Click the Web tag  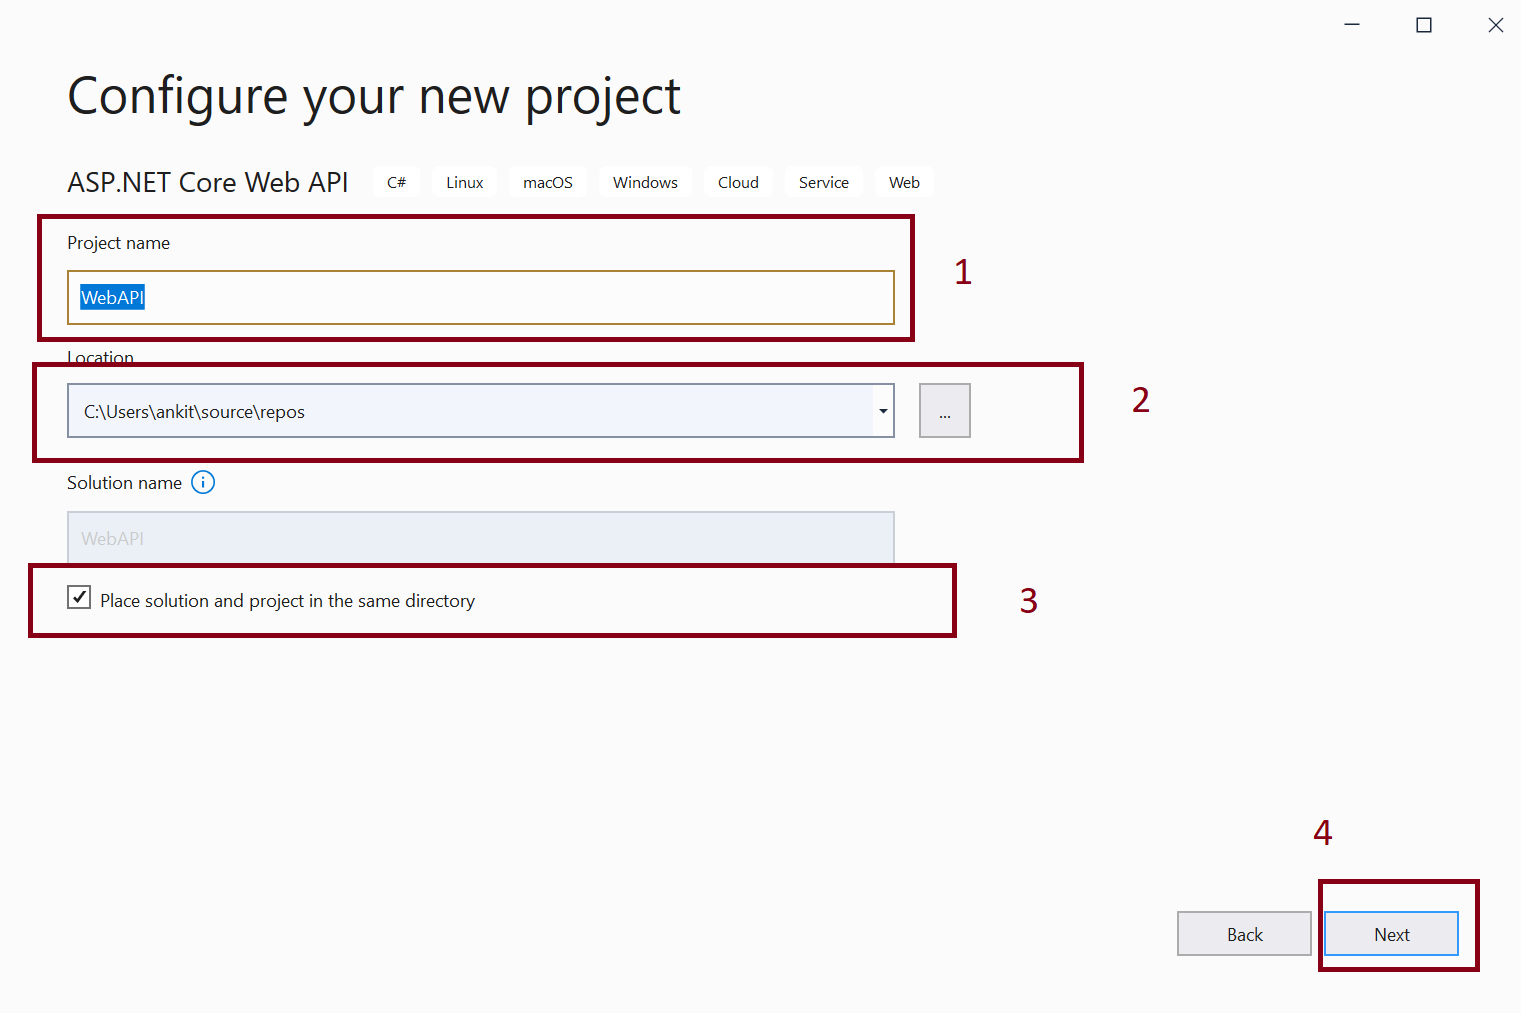[904, 182]
